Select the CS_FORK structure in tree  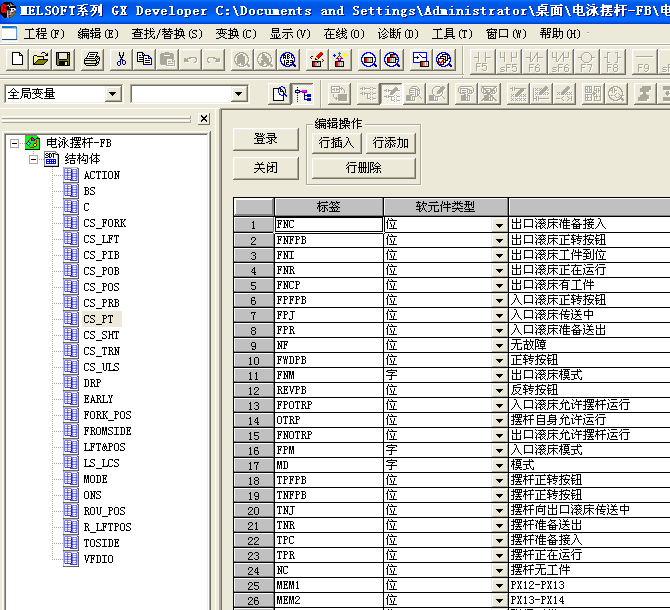104,223
